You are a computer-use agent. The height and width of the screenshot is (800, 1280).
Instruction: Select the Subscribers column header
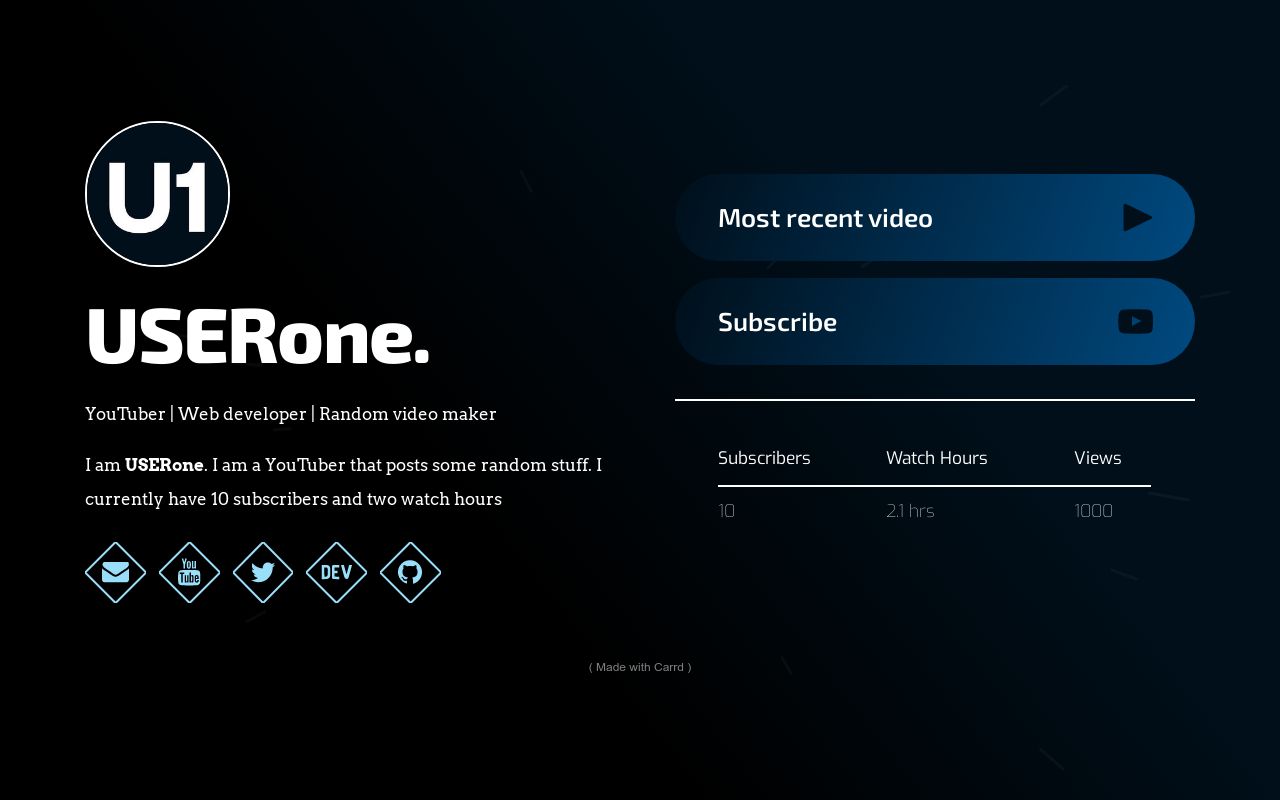[764, 457]
